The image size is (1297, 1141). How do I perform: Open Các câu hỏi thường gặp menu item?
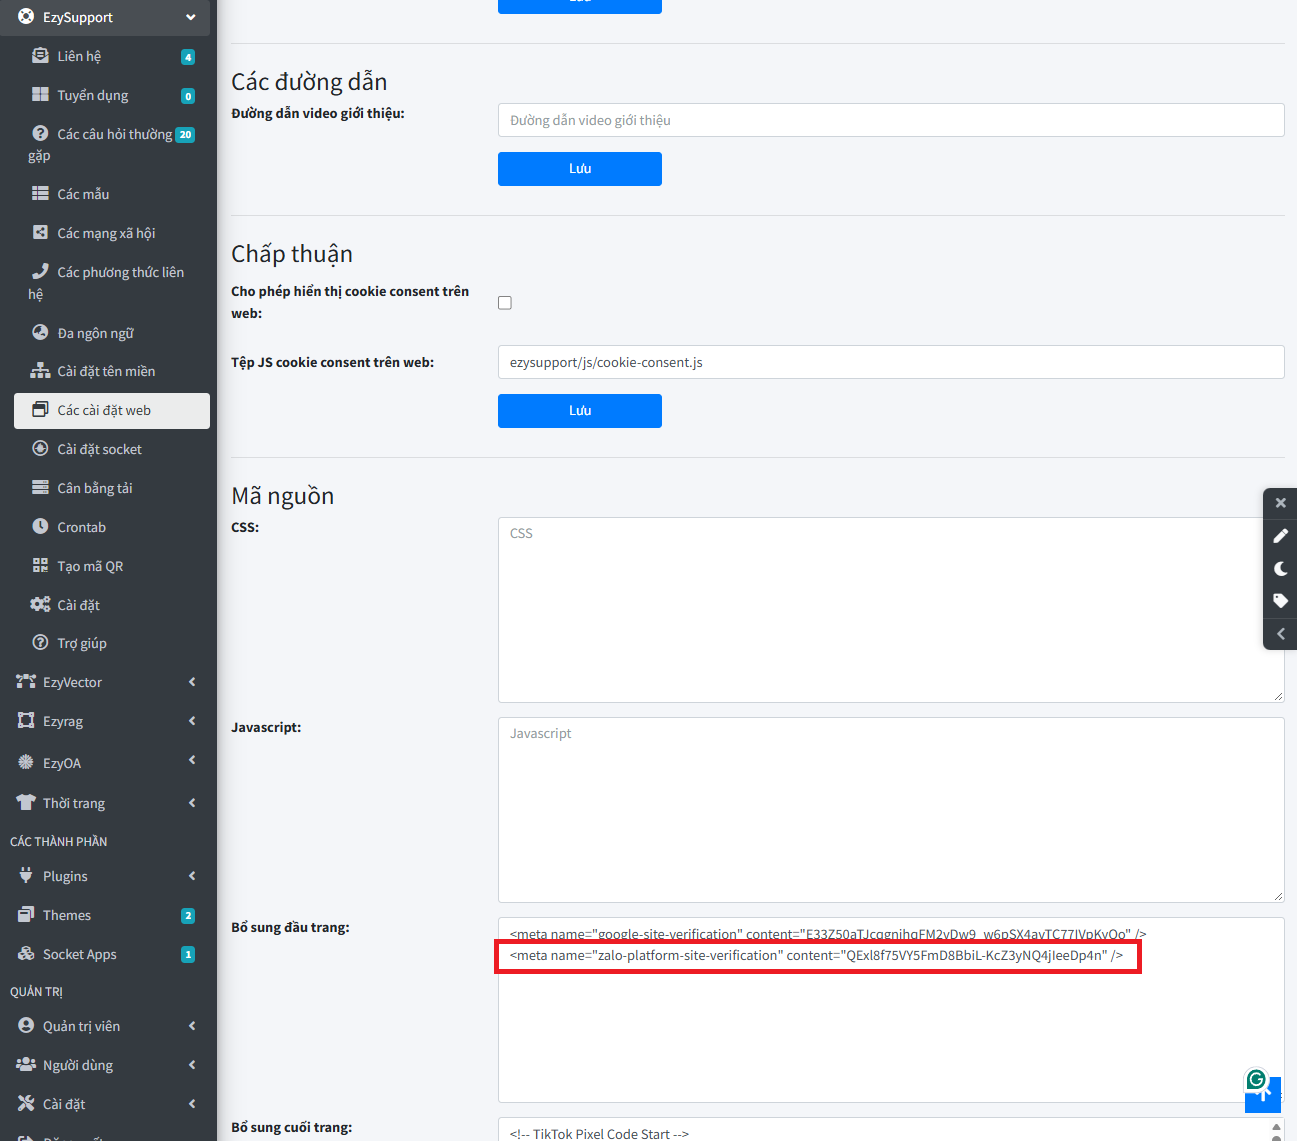(112, 144)
